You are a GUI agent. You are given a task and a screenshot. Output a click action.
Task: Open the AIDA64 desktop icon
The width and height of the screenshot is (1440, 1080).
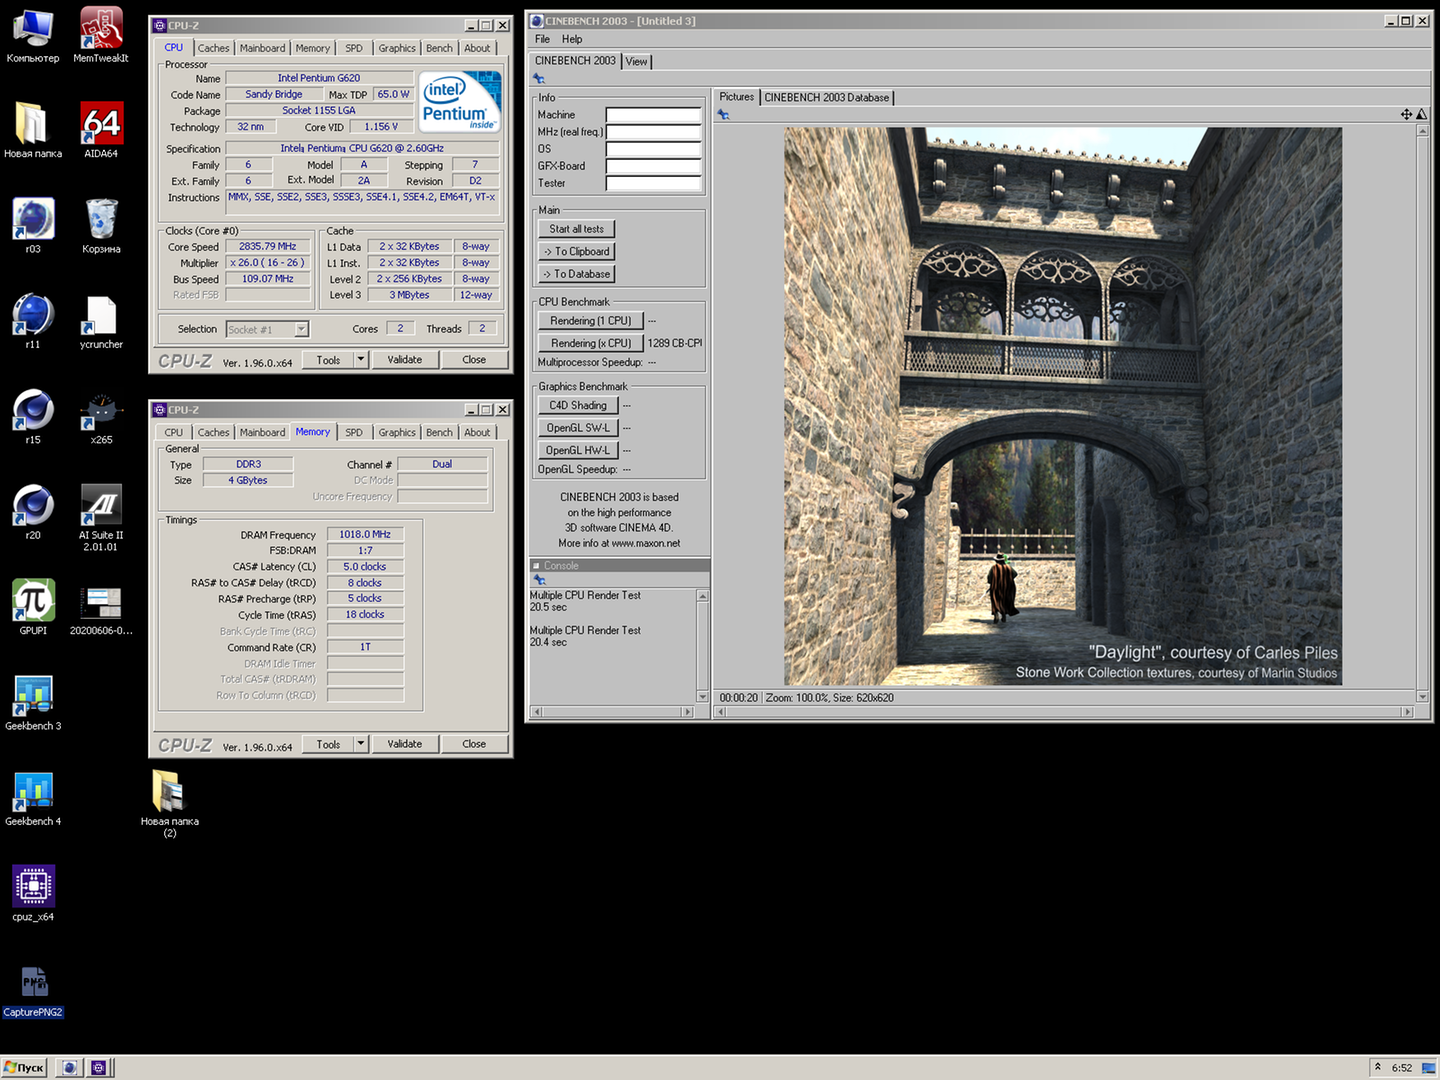click(101, 130)
